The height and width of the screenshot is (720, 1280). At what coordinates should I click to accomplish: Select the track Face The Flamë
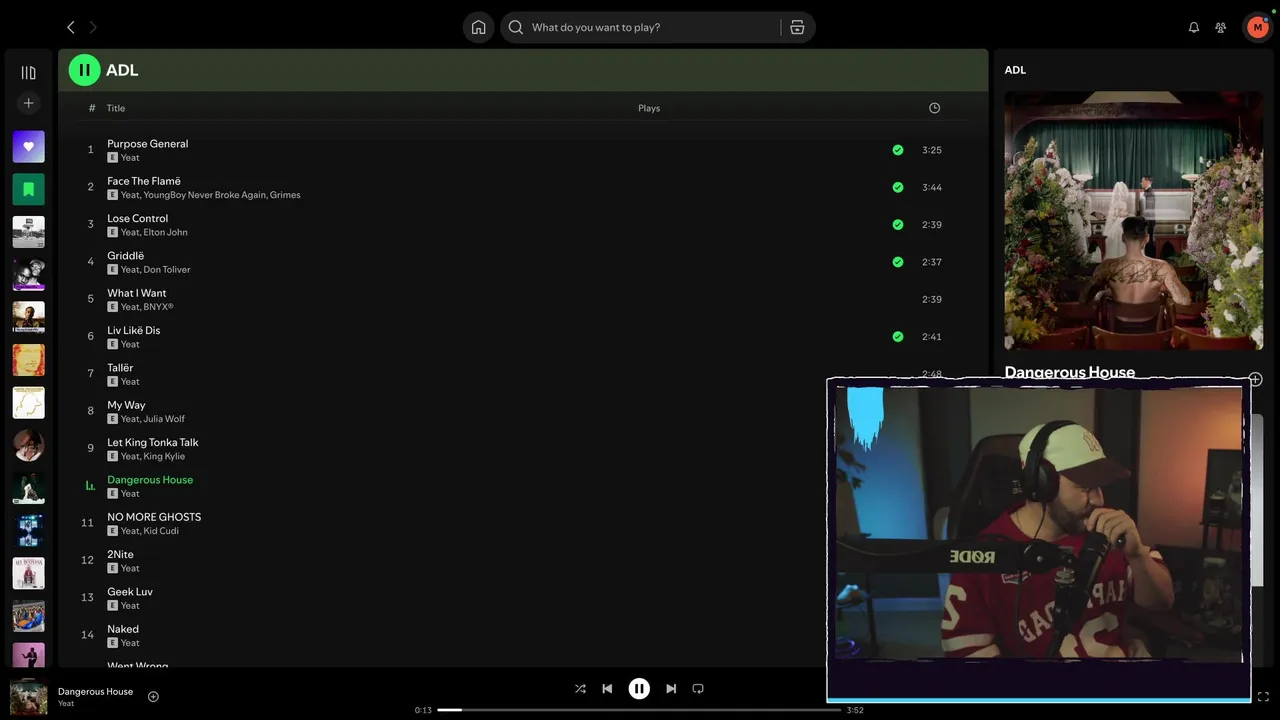pyautogui.click(x=144, y=181)
